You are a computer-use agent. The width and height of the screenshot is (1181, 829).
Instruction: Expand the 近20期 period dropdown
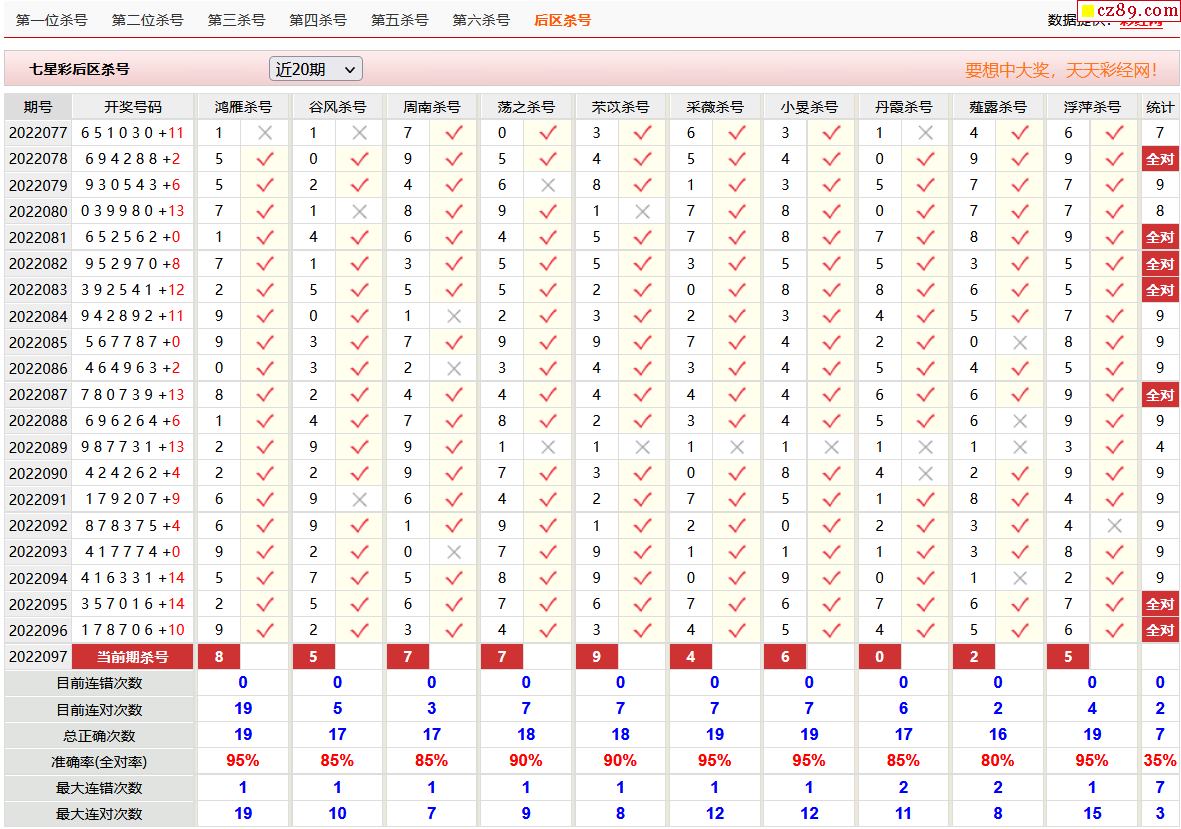pyautogui.click(x=316, y=69)
